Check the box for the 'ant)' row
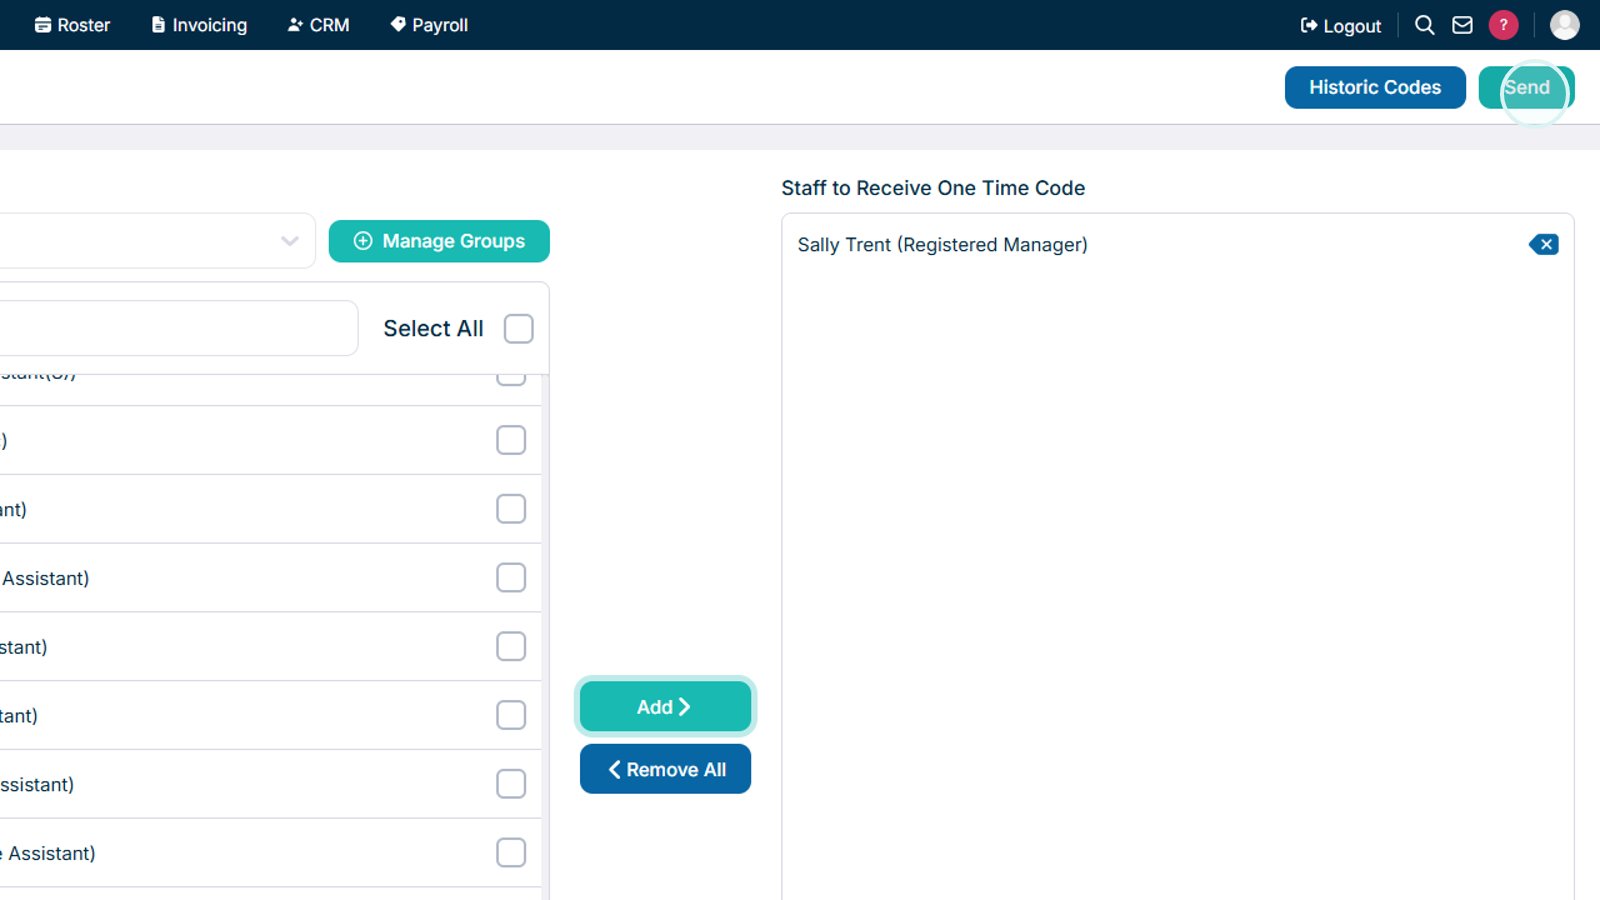This screenshot has height=900, width=1600. click(x=511, y=509)
